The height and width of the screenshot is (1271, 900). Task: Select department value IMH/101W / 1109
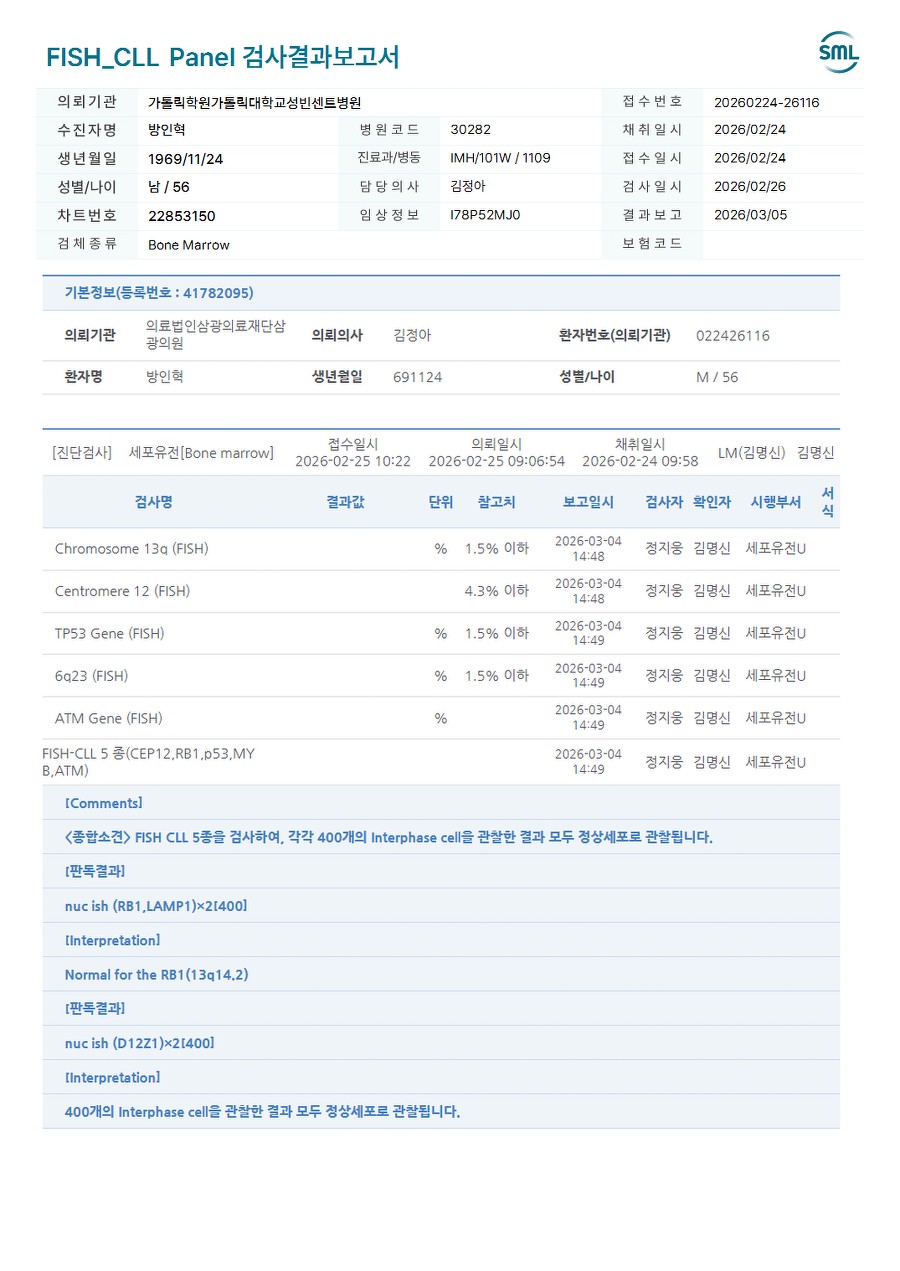[501, 158]
